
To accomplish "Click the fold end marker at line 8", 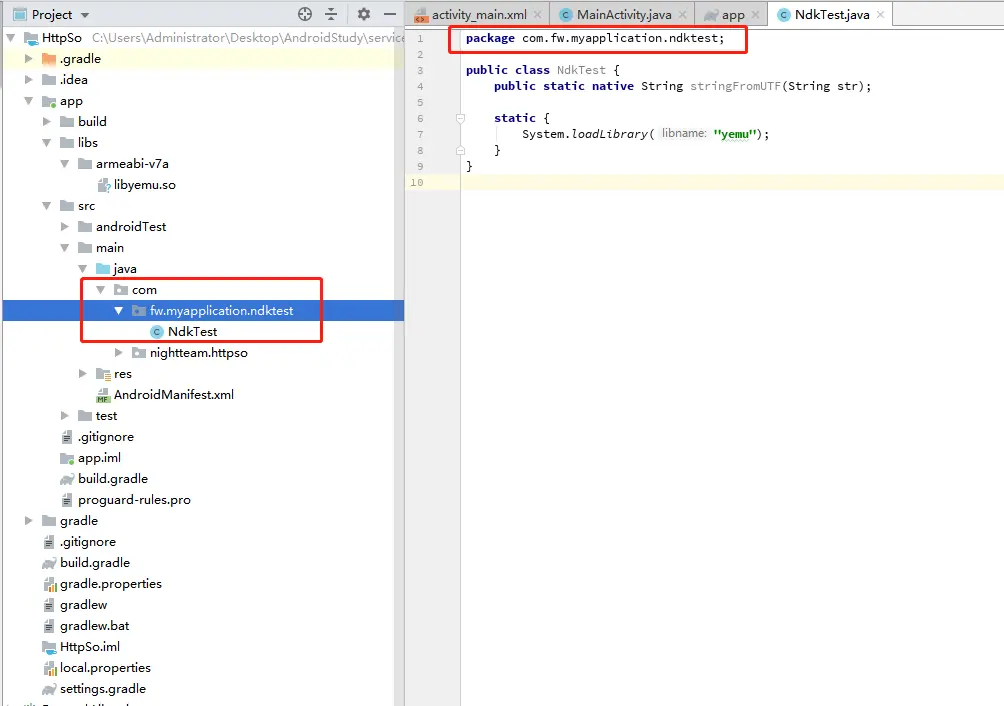I will [x=460, y=150].
